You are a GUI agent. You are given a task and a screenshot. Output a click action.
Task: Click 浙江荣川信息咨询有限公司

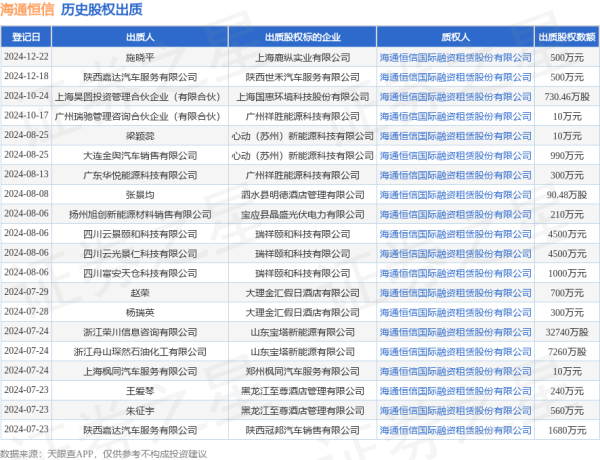tap(140, 332)
